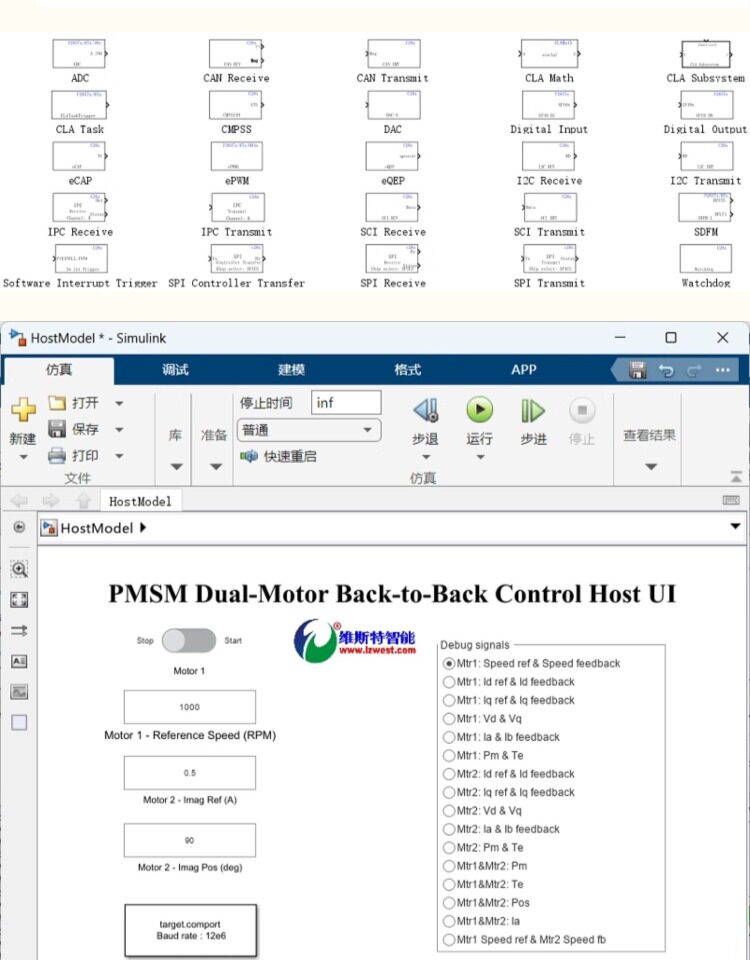Select the CLA Task block
750x960 pixels.
80,105
